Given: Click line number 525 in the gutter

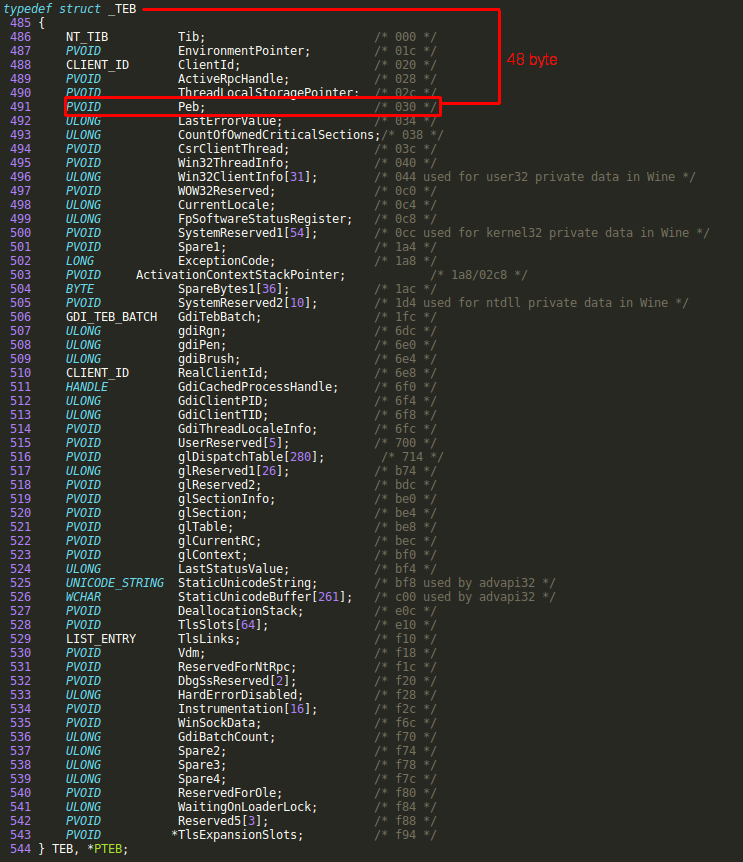Looking at the screenshot, I should (20, 583).
